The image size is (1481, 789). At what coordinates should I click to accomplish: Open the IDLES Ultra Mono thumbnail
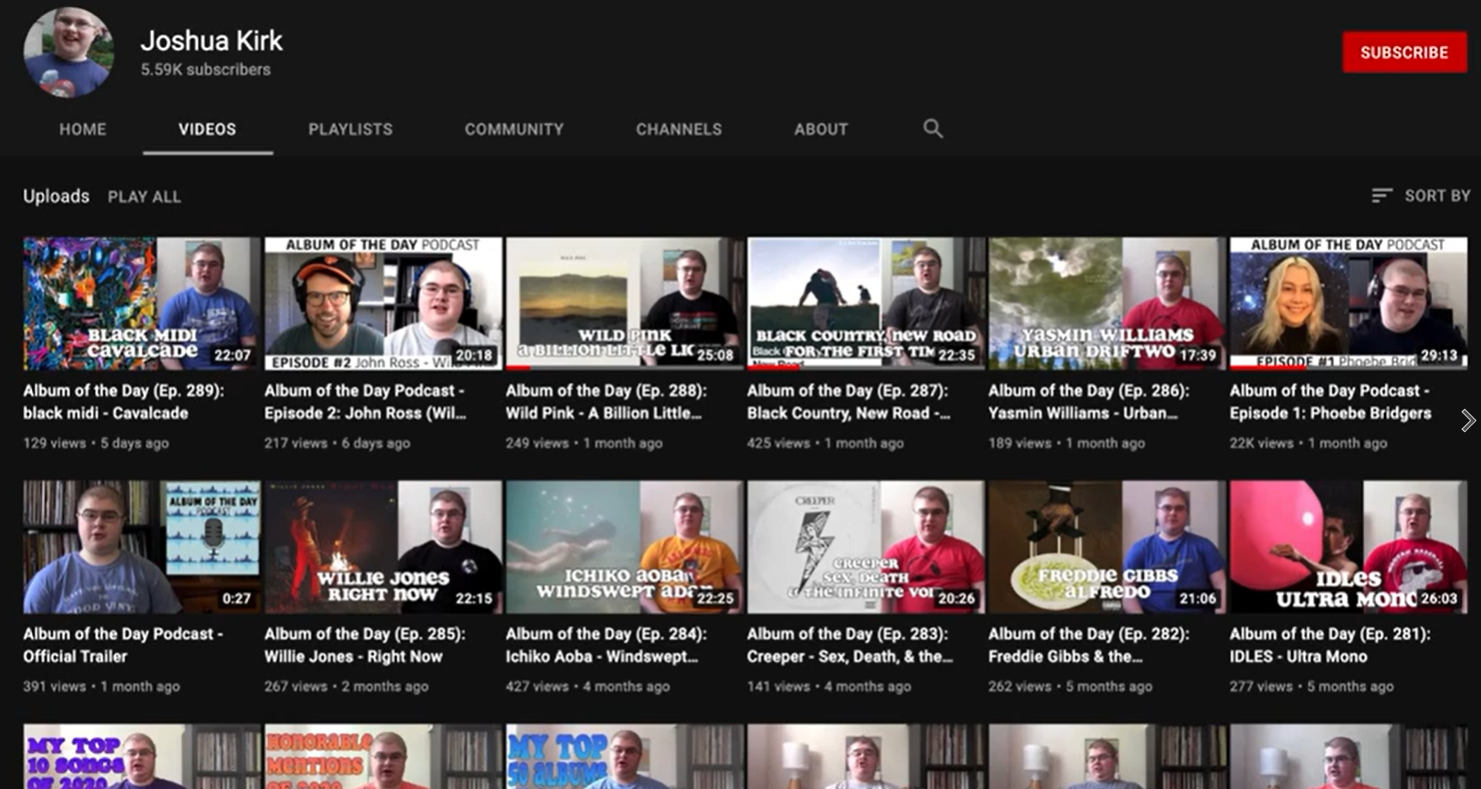tap(1348, 547)
